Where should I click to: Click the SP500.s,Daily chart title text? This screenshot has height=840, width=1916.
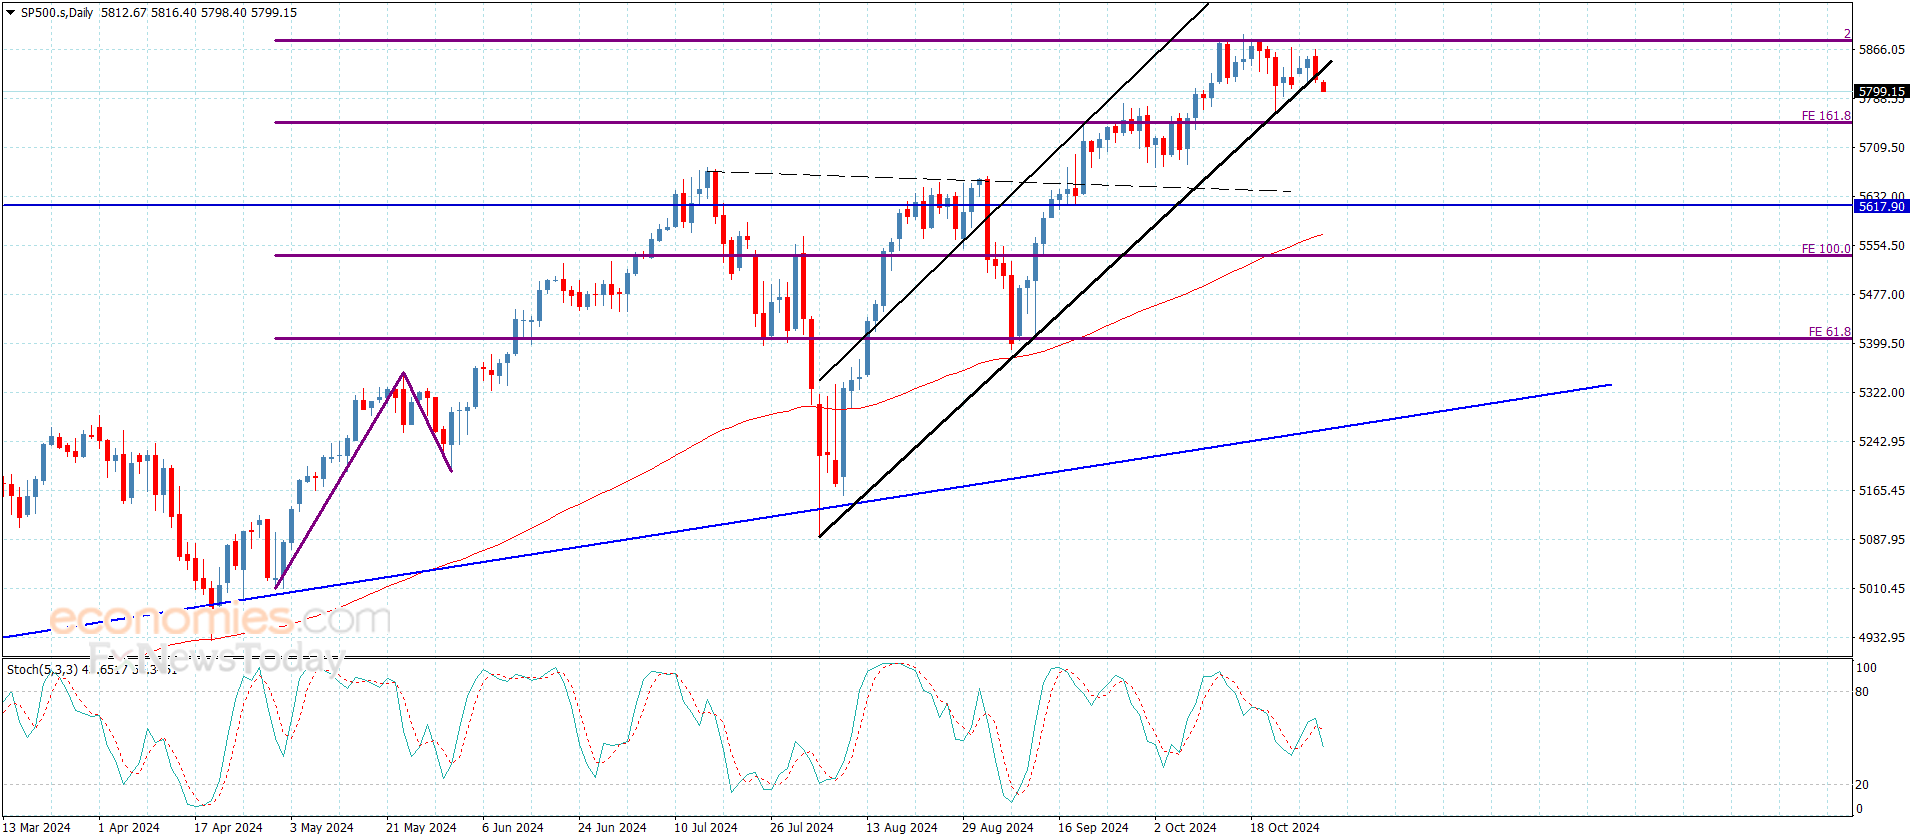coord(57,13)
